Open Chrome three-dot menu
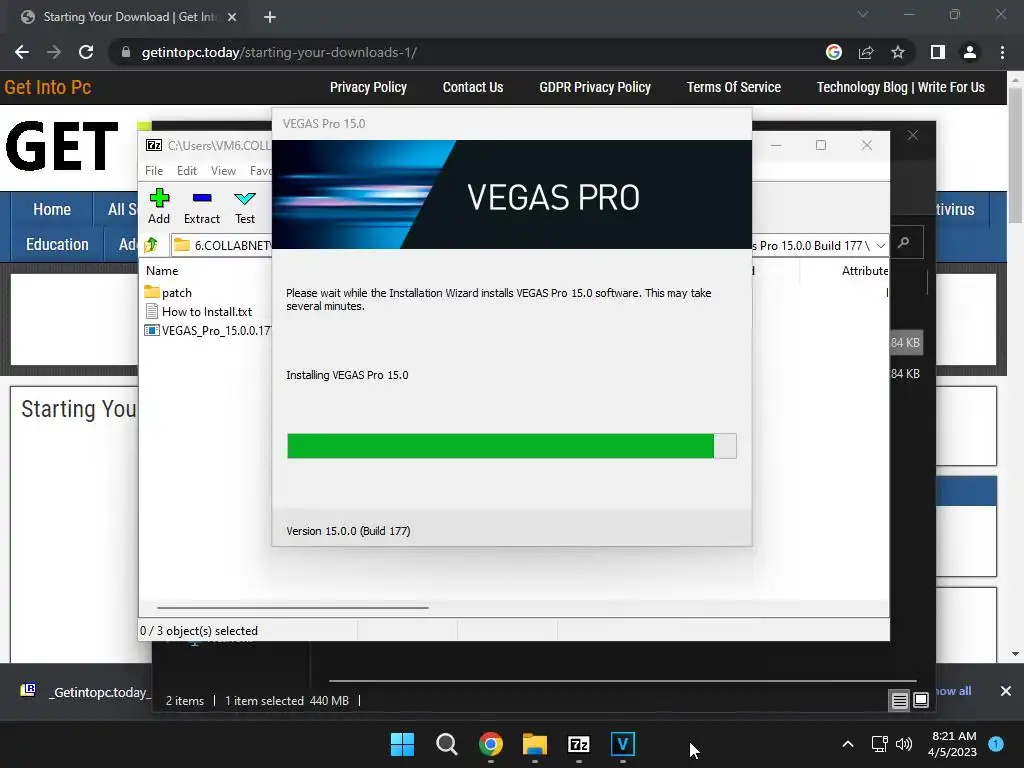 click(x=1002, y=52)
